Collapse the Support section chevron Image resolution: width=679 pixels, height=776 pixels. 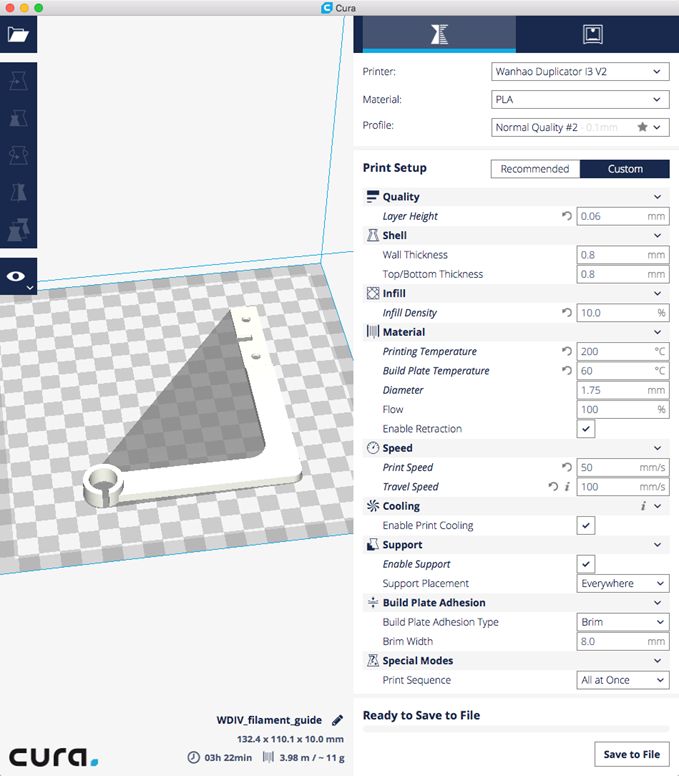pos(657,544)
